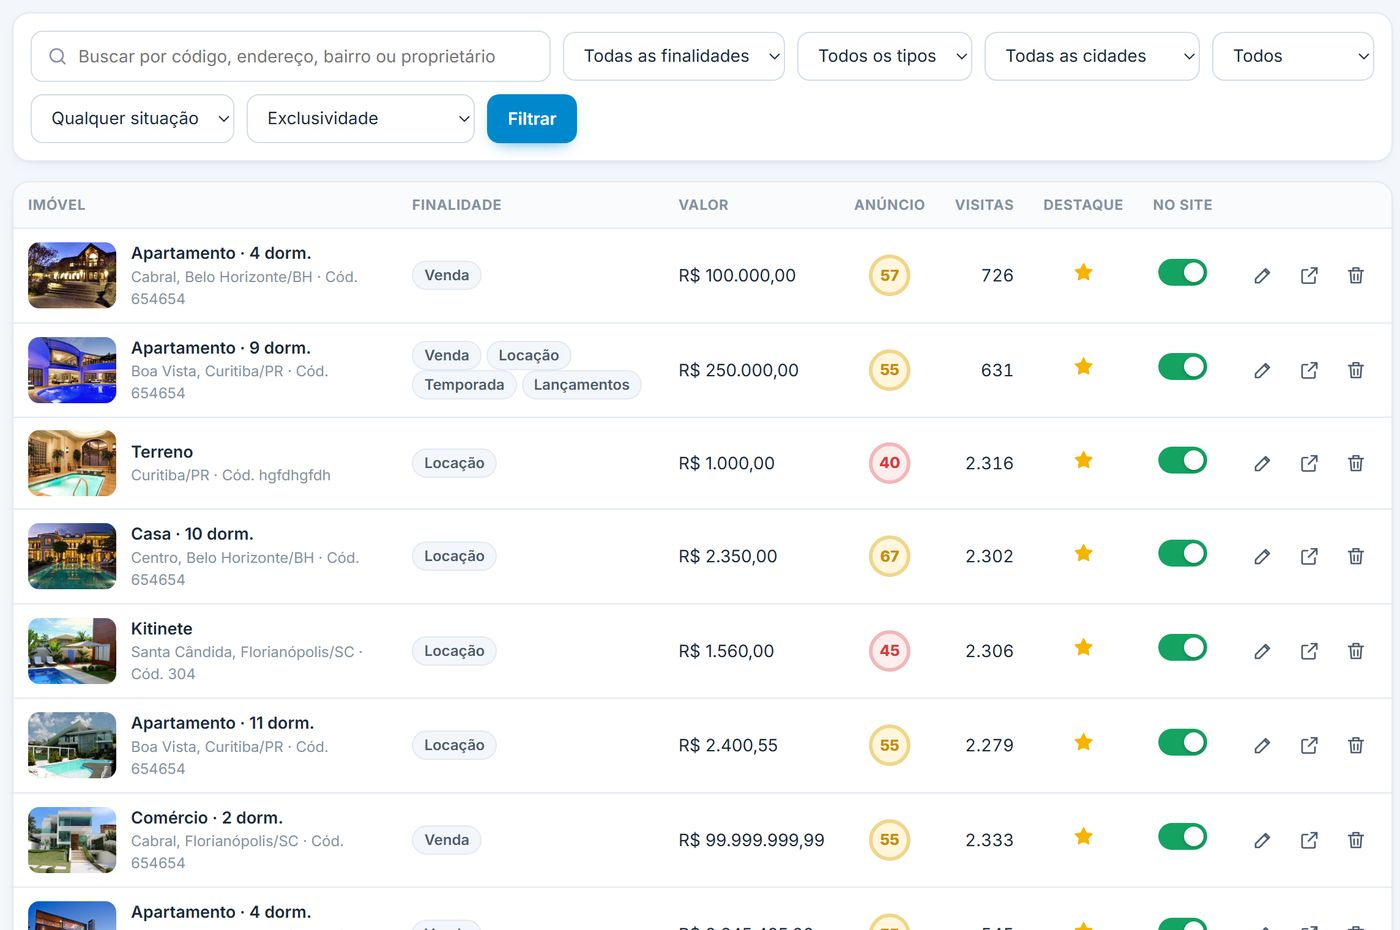Click the R$ 99.999.999,99 value
The image size is (1400, 930).
[751, 840]
